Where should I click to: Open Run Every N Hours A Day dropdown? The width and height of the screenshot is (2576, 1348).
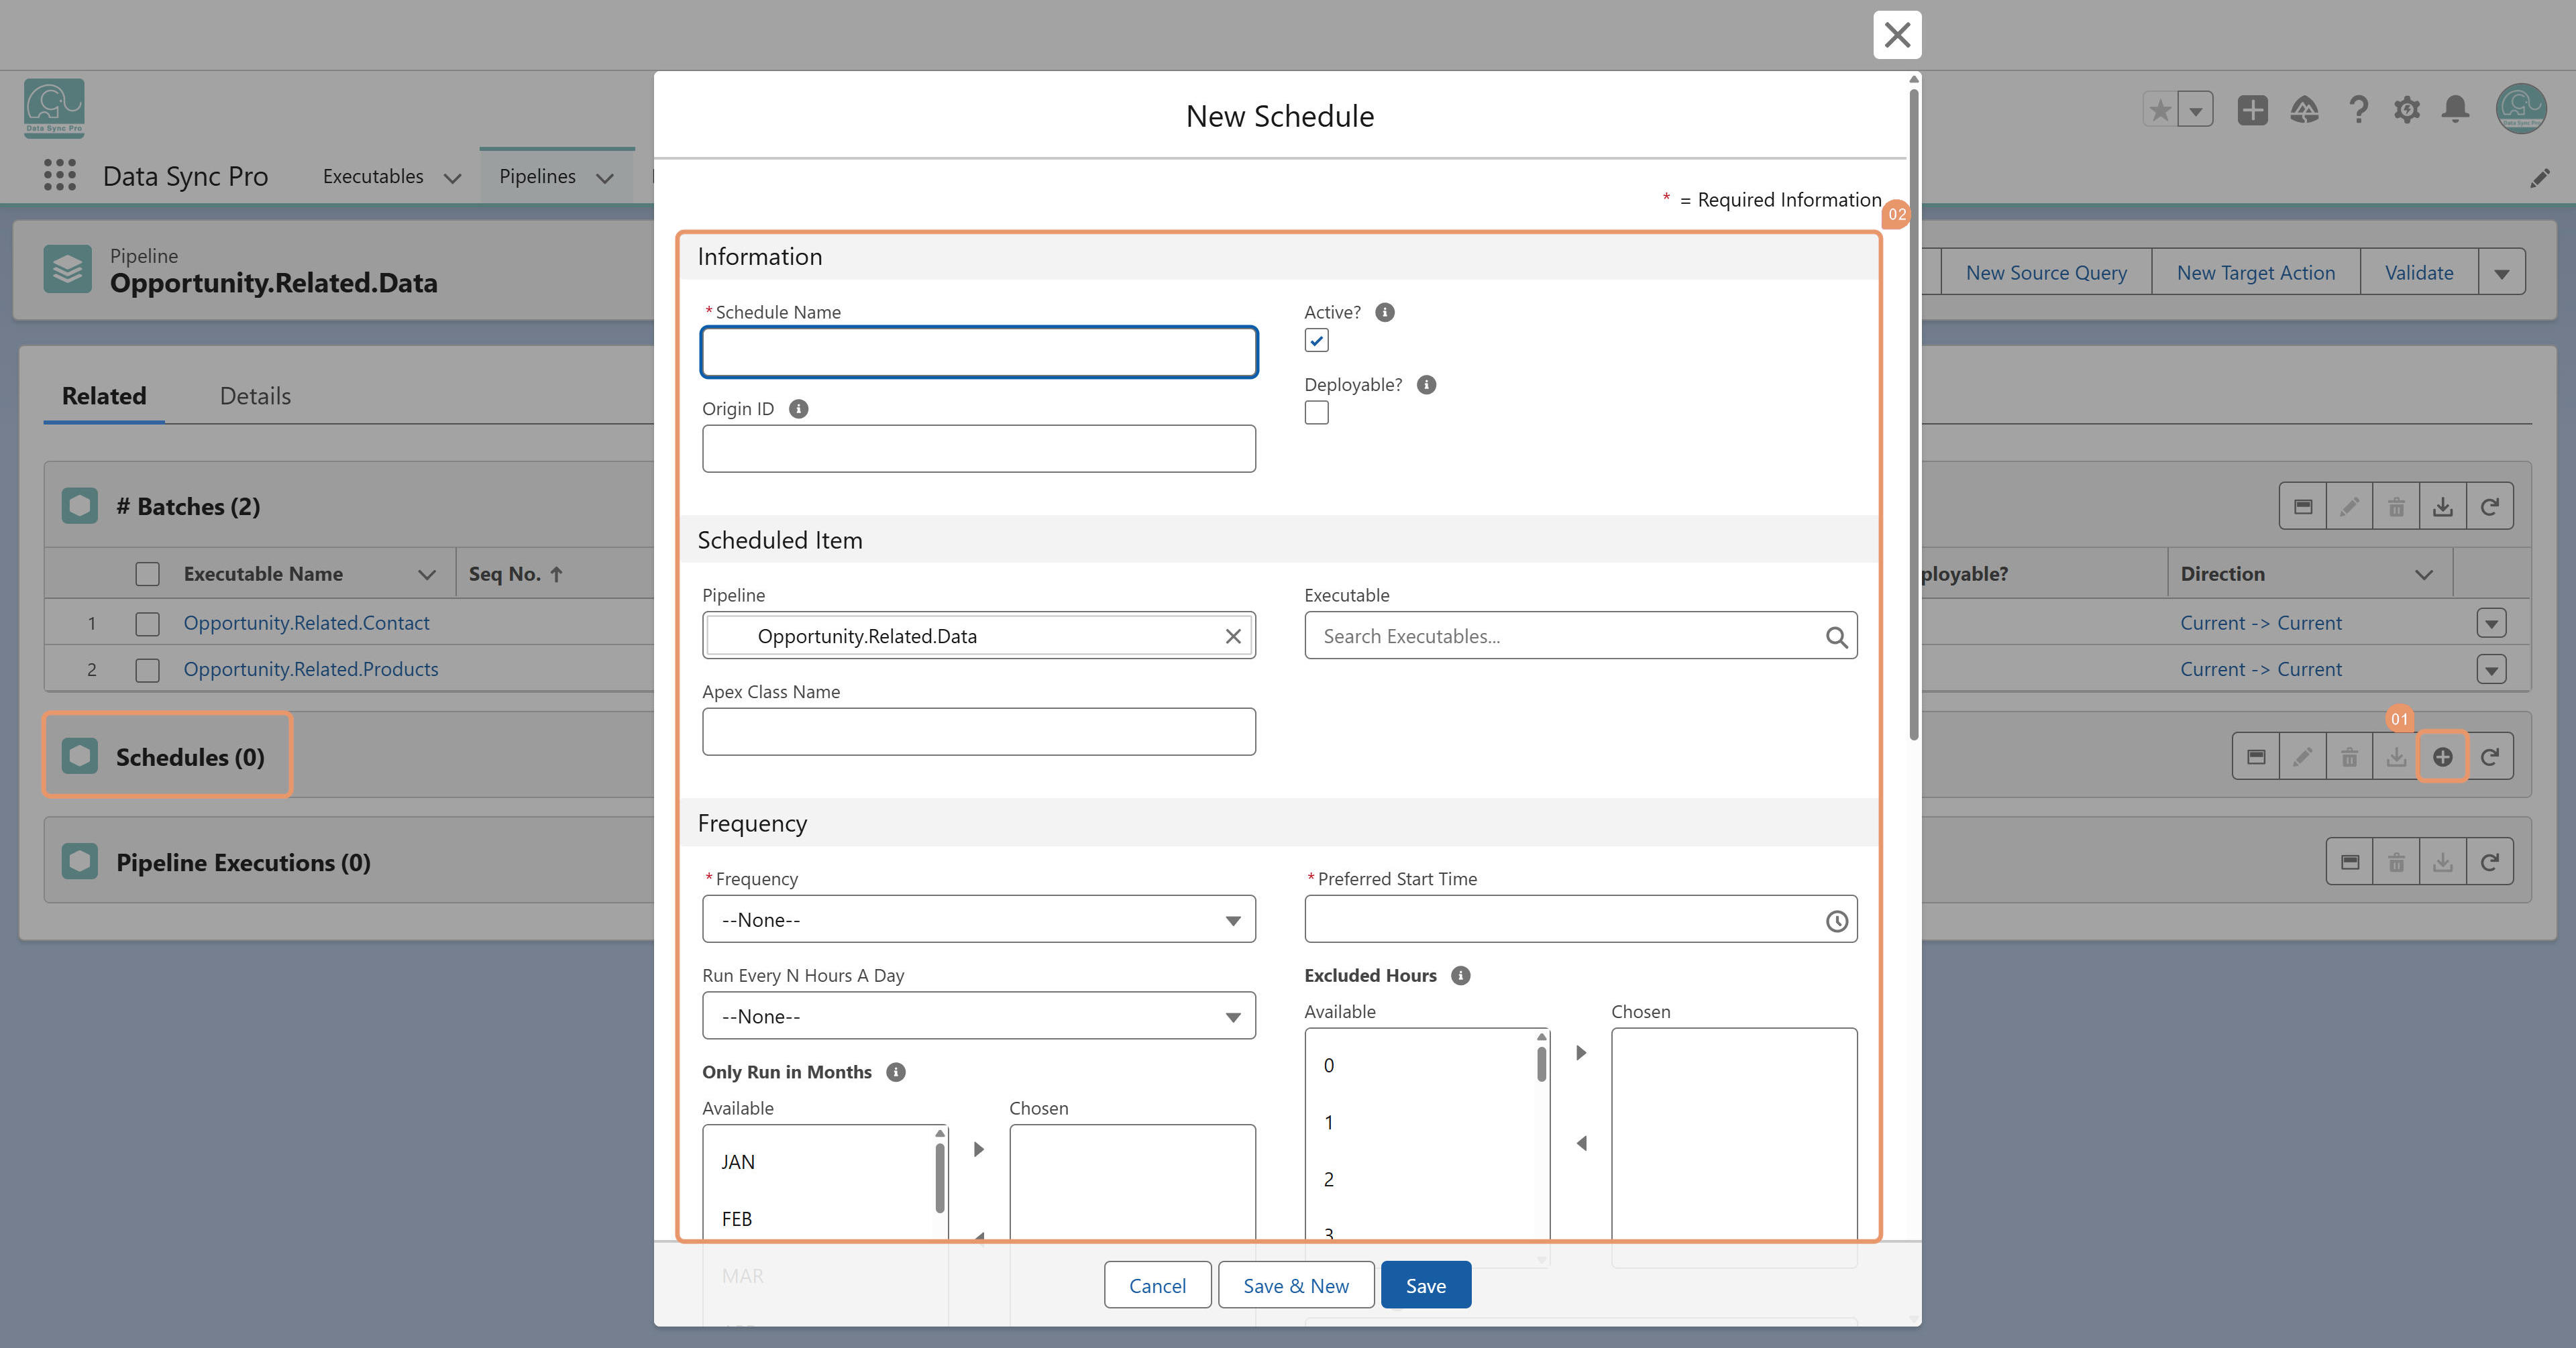978,1016
